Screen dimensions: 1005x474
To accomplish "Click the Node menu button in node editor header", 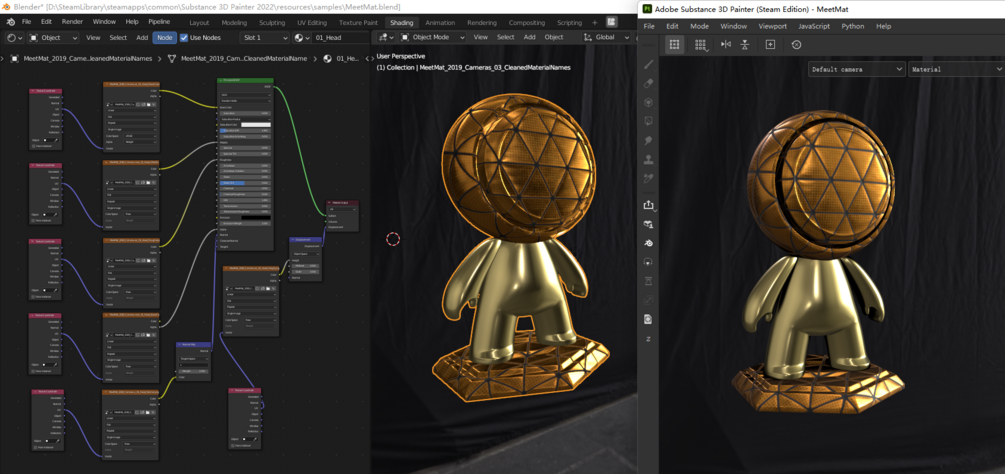I will [165, 38].
